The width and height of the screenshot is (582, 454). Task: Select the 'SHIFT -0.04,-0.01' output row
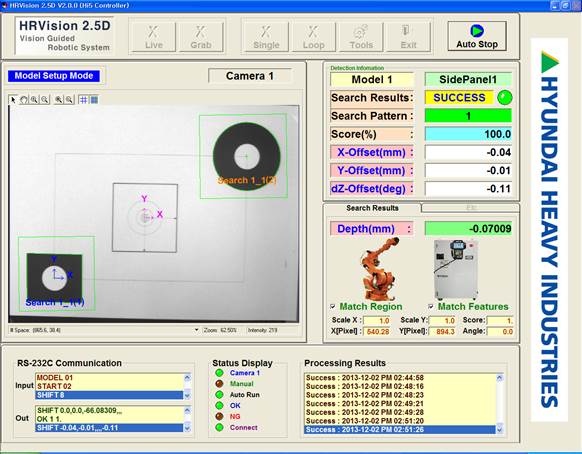[x=109, y=428]
